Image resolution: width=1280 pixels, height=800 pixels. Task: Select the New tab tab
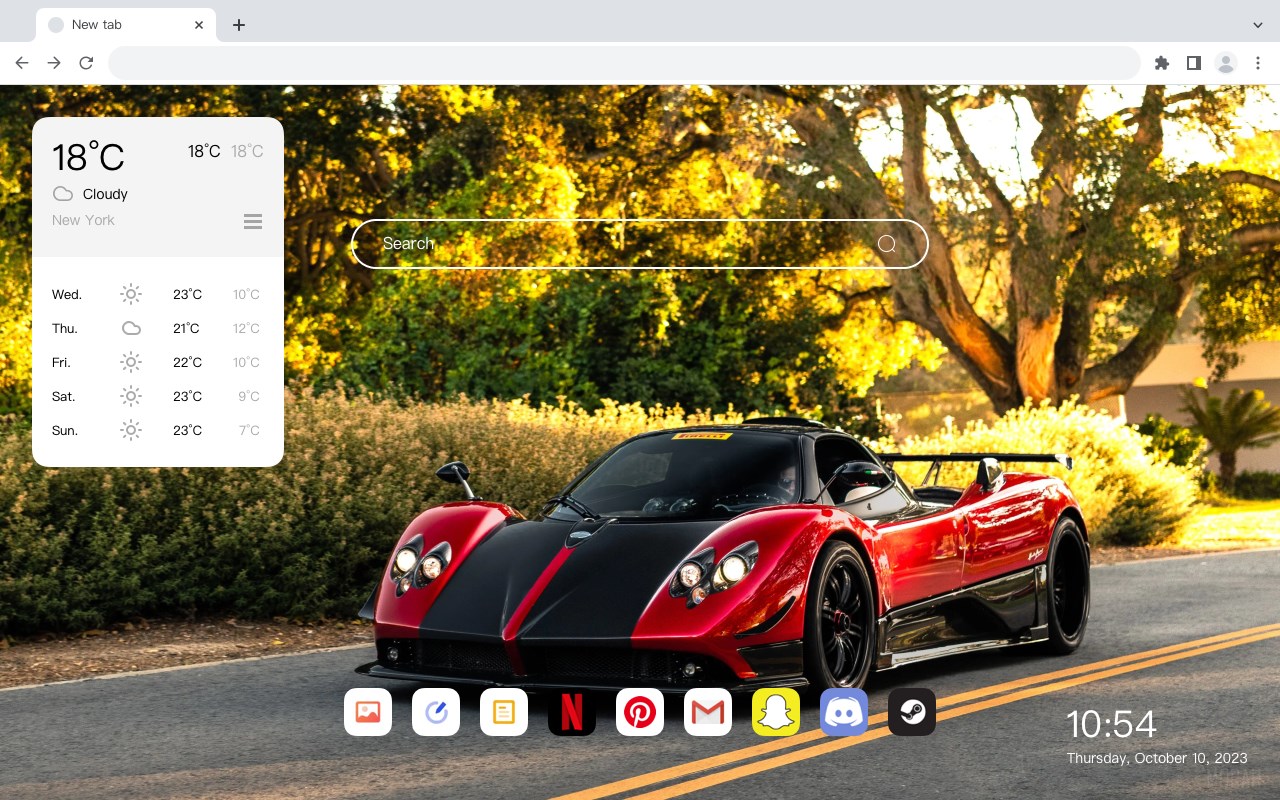click(x=126, y=25)
